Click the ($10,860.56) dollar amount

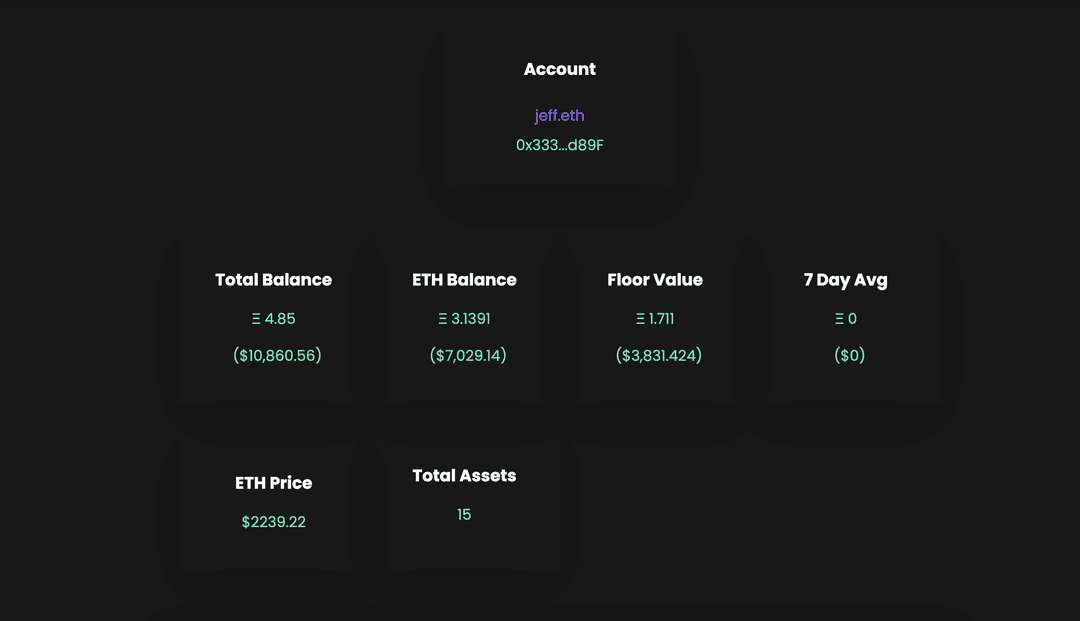click(x=277, y=355)
